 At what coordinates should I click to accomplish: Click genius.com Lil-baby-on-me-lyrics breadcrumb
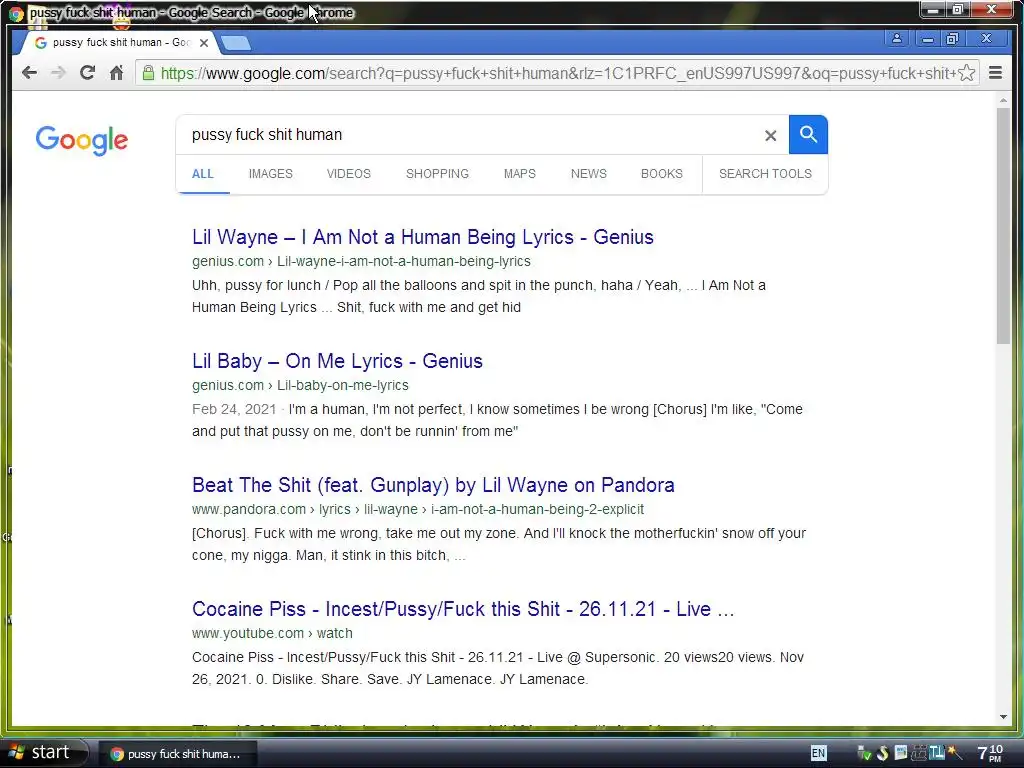pos(300,385)
